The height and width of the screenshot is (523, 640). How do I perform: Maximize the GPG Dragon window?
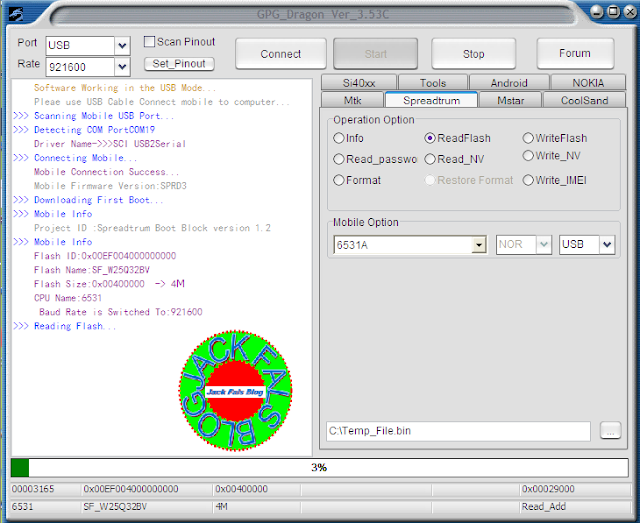point(613,11)
